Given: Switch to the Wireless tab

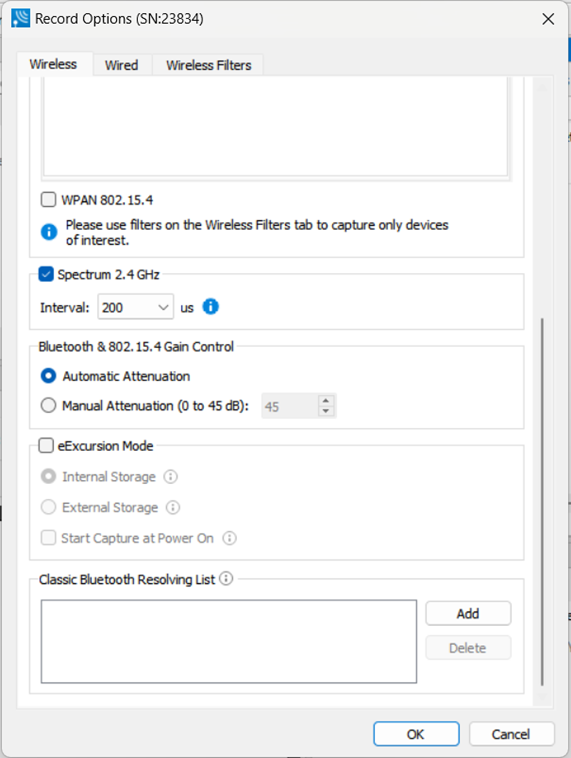Looking at the screenshot, I should [x=53, y=64].
